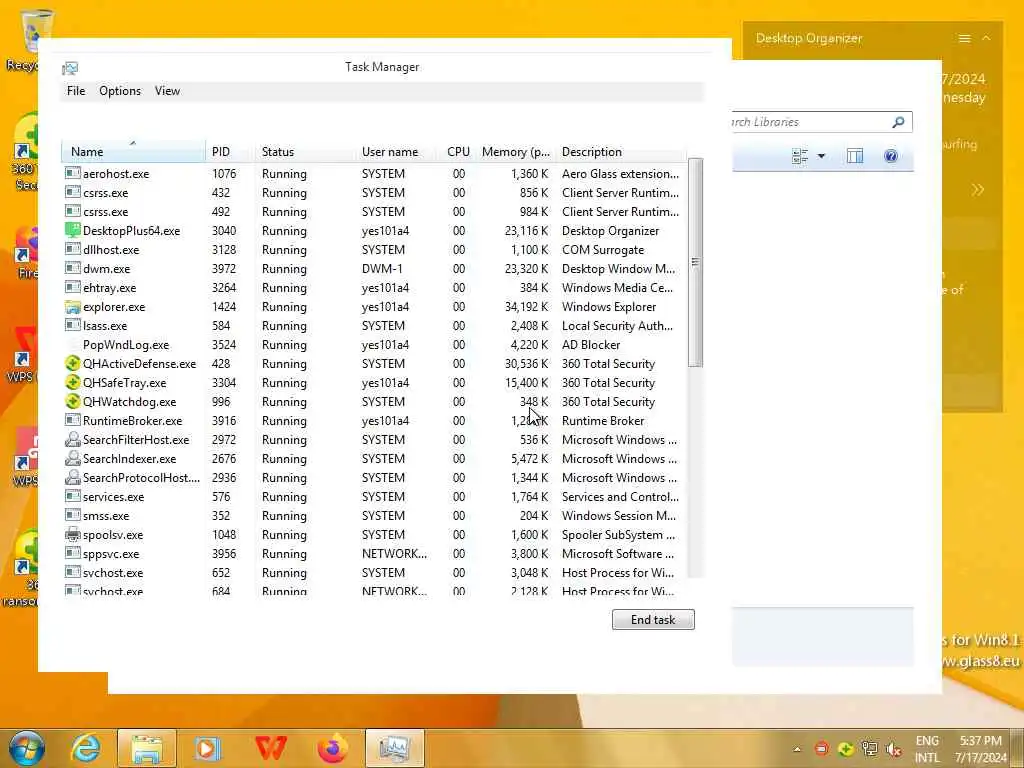Select the aerohost.exe process icon

(x=72, y=173)
